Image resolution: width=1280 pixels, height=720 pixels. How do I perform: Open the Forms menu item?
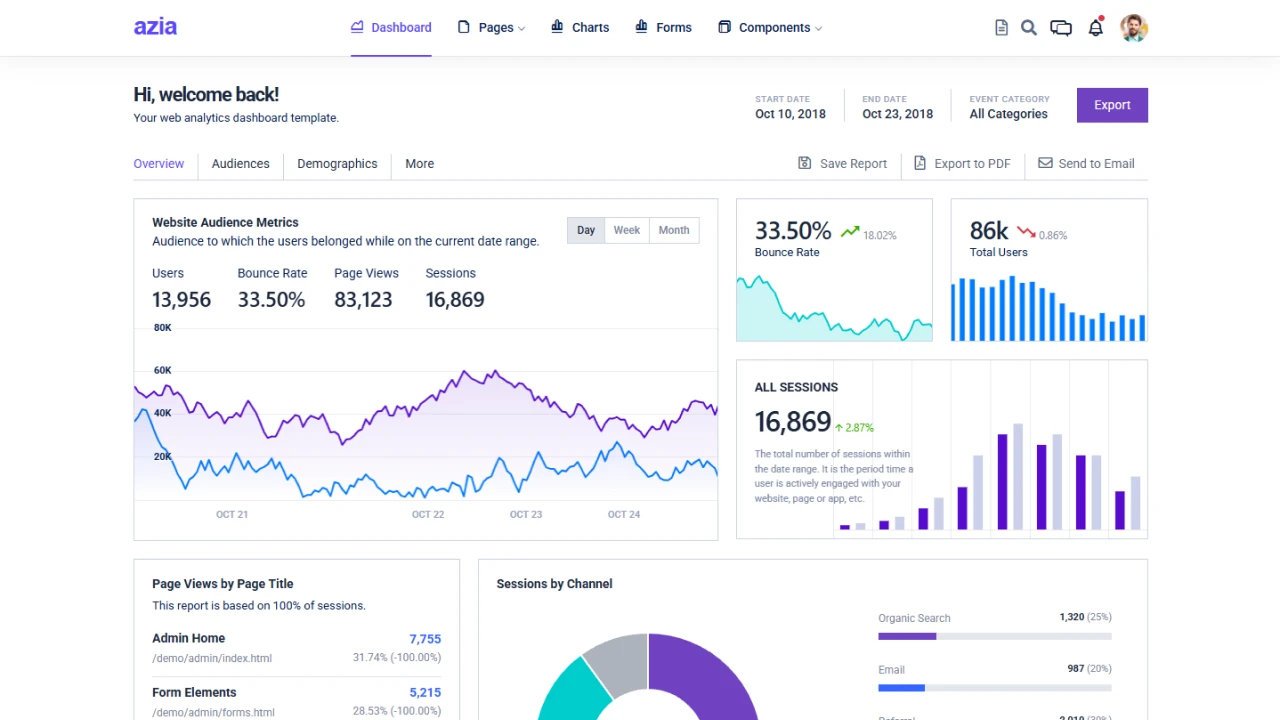[x=663, y=27]
